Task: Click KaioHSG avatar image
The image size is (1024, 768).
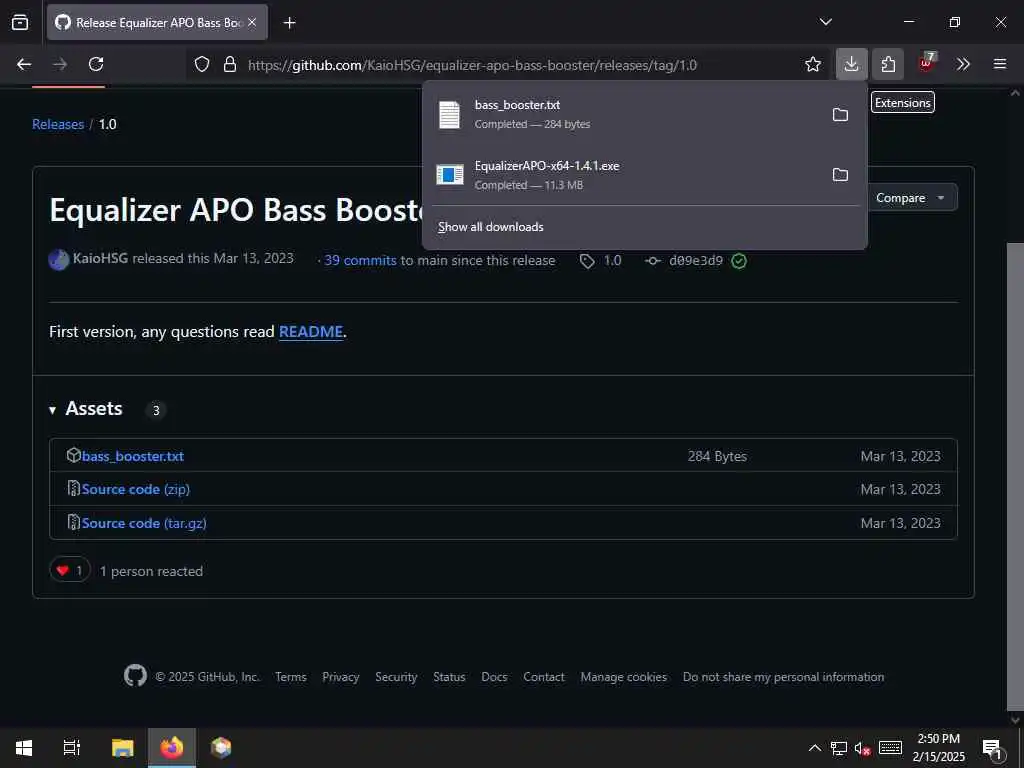Action: pyautogui.click(x=59, y=260)
